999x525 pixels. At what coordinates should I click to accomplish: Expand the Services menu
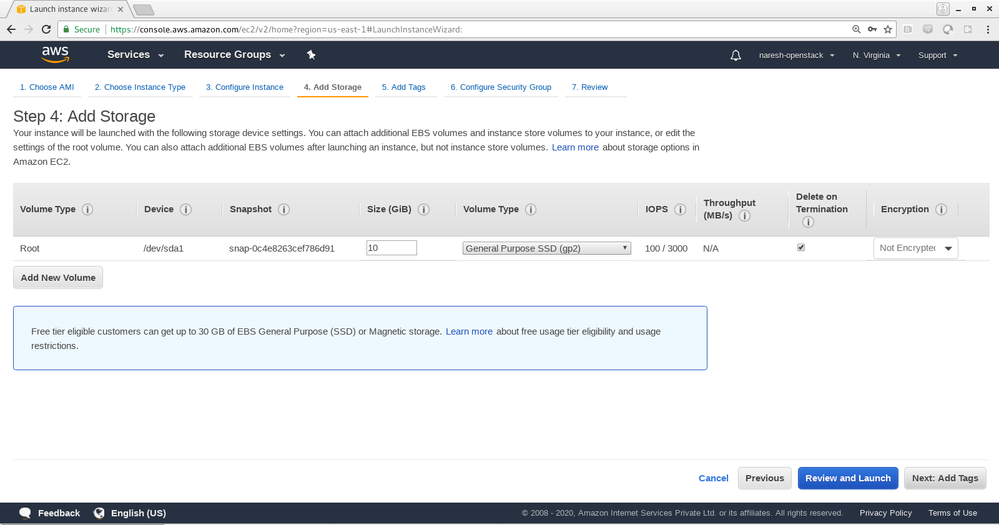pyautogui.click(x=134, y=55)
